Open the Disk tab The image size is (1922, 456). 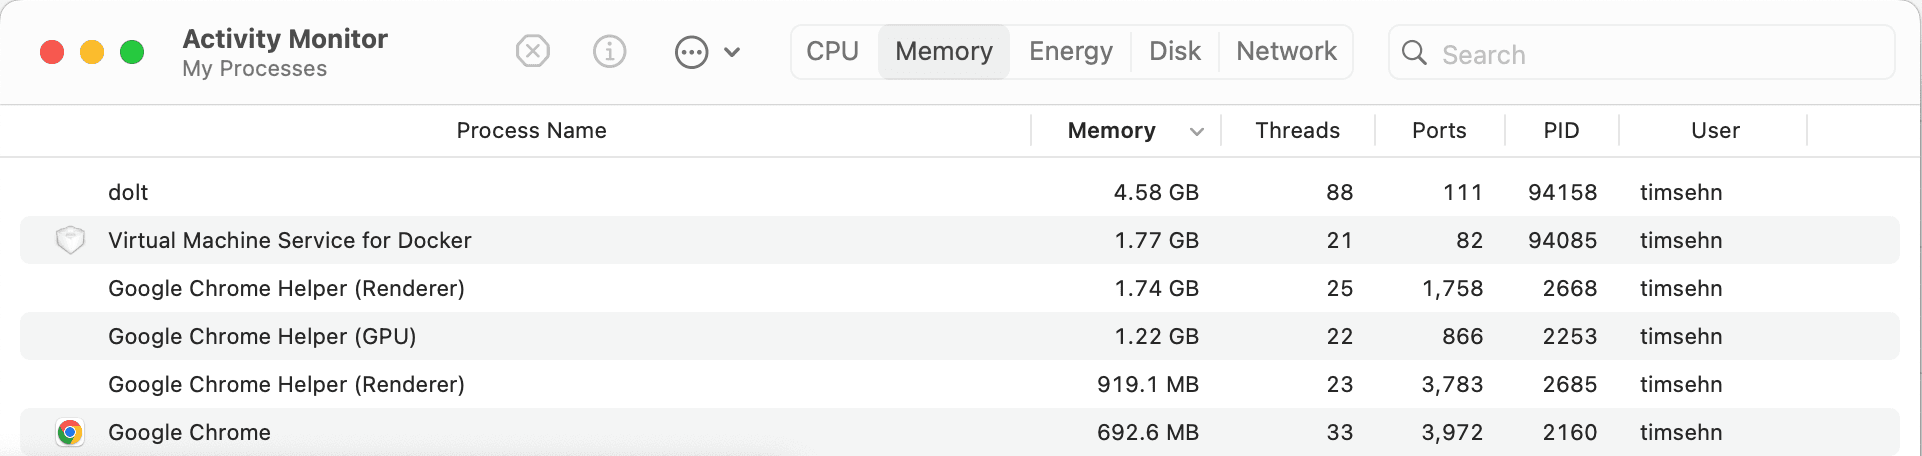(1175, 51)
